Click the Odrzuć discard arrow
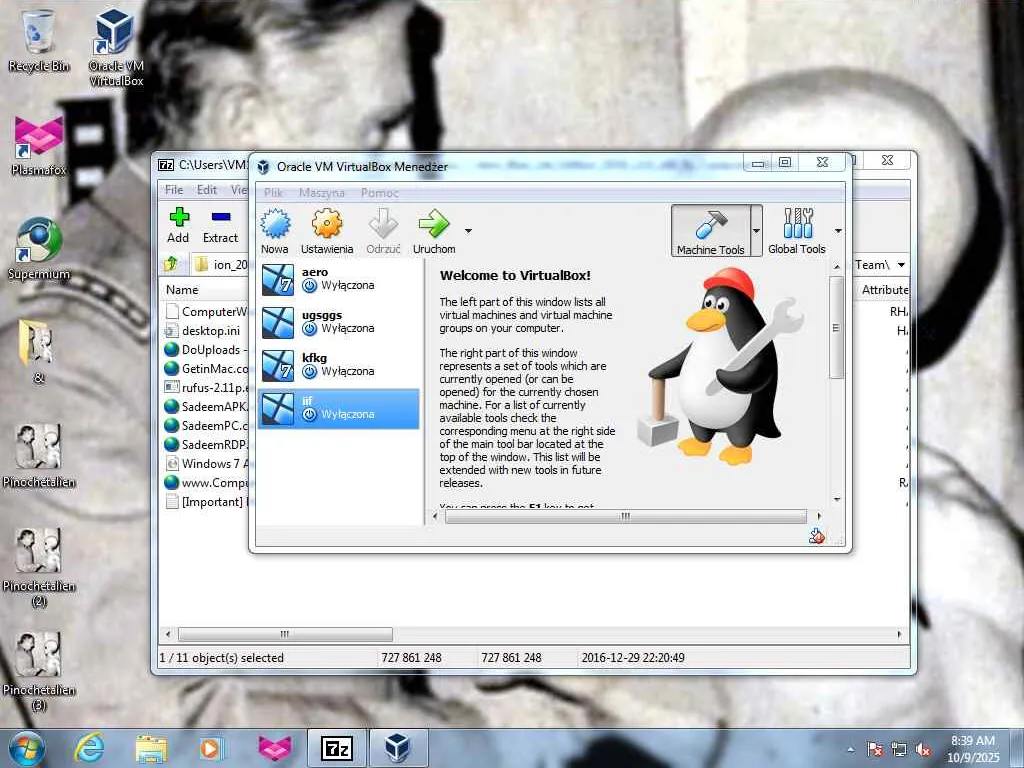This screenshot has height=768, width=1024. click(383, 231)
